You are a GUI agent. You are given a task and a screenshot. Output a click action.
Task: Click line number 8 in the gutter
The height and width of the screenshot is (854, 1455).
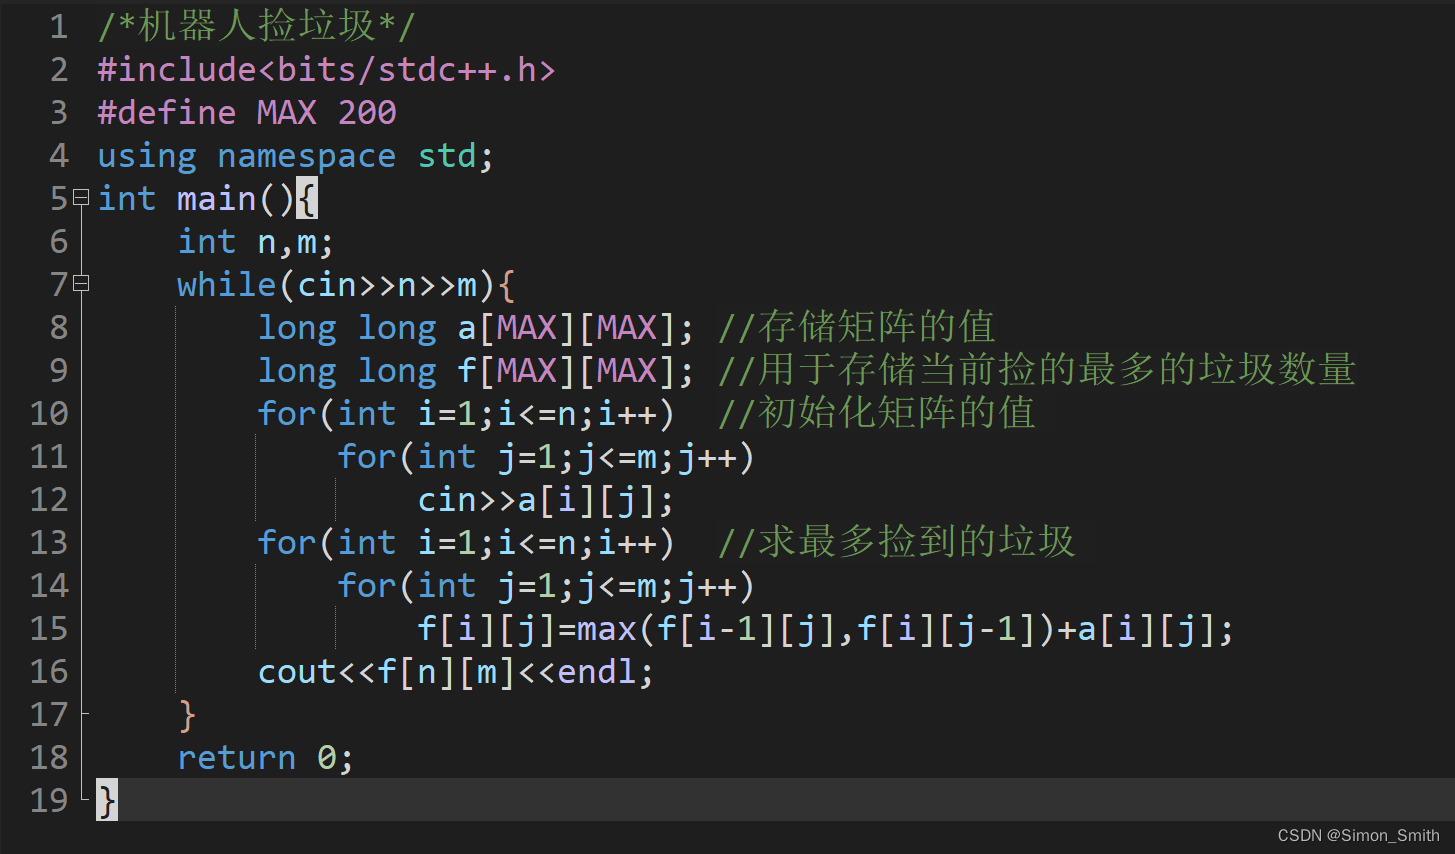click(x=58, y=328)
